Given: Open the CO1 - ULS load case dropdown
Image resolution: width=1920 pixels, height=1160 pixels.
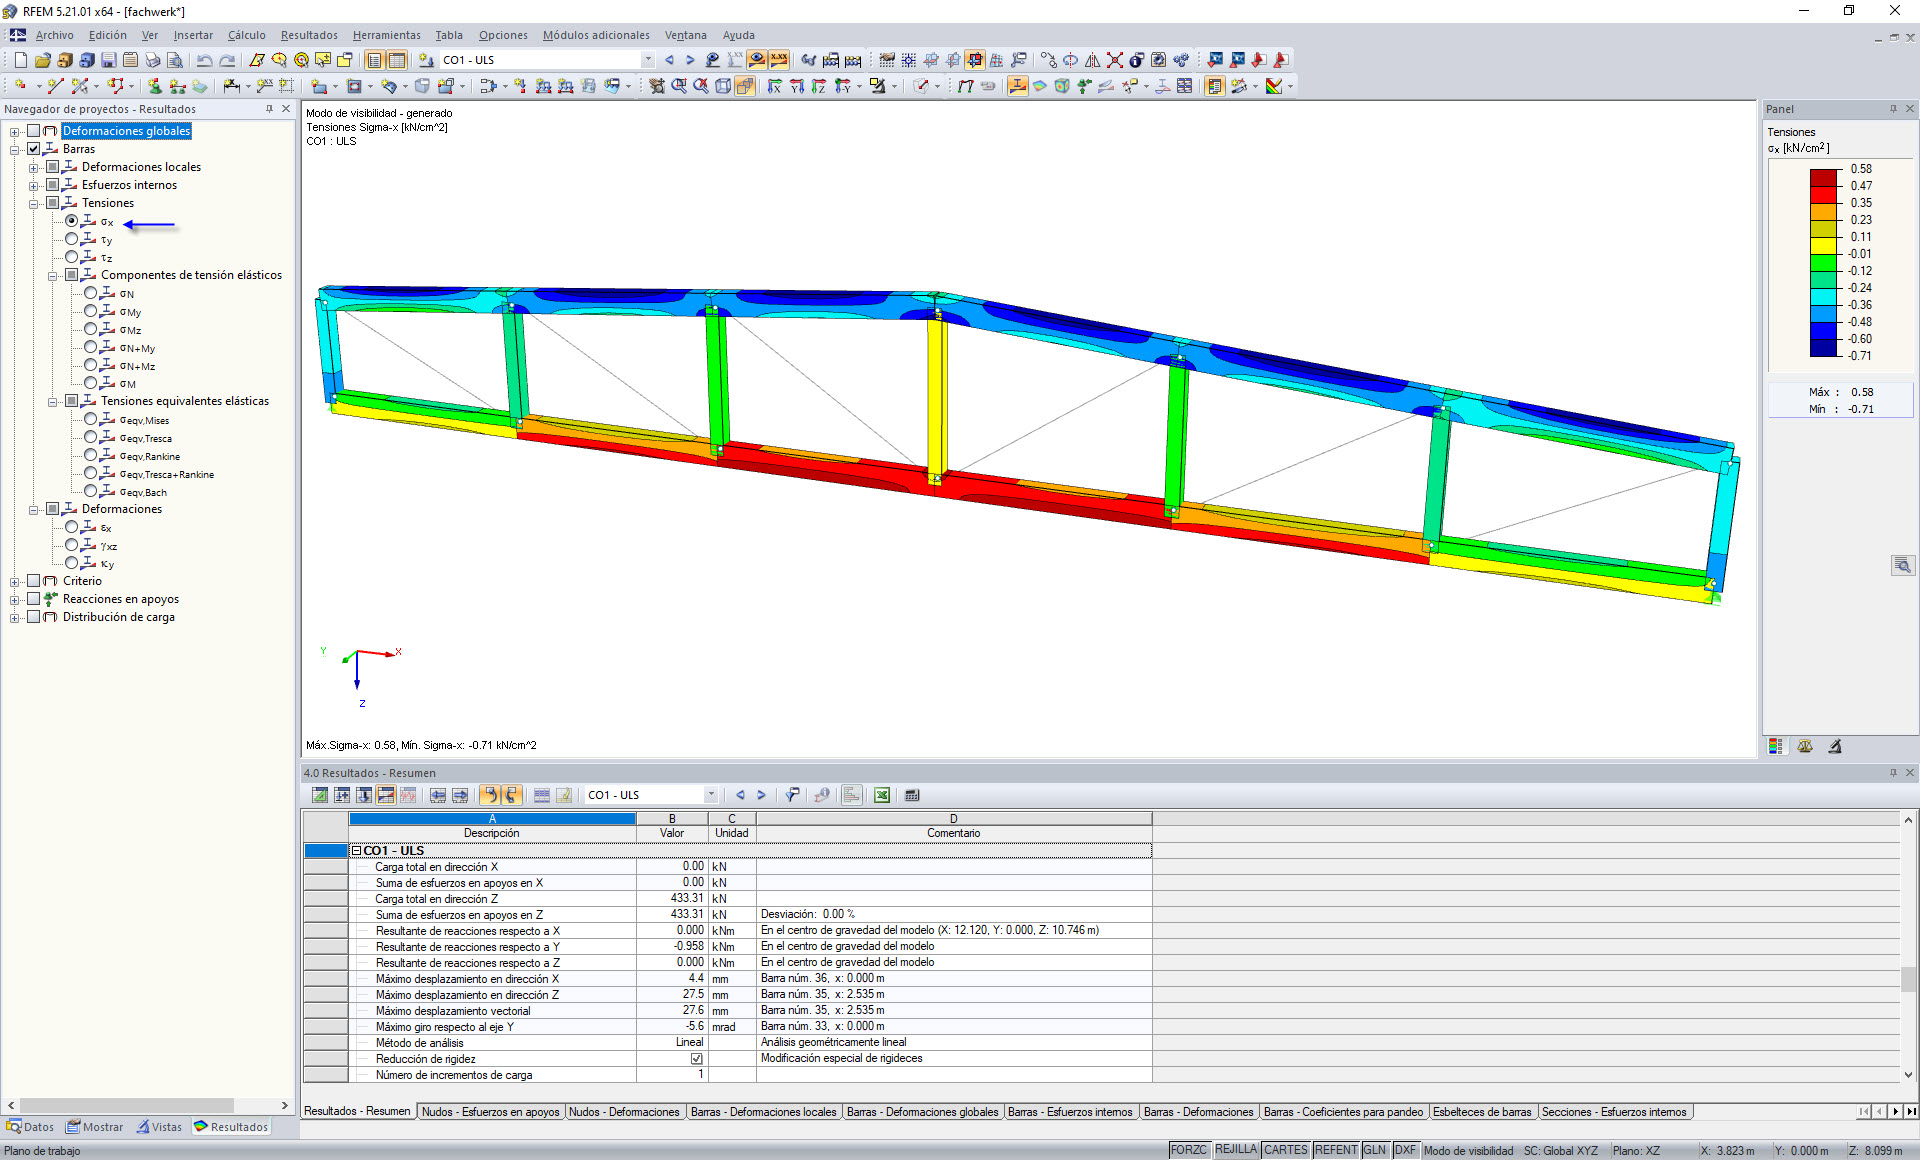Looking at the screenshot, I should [x=648, y=60].
